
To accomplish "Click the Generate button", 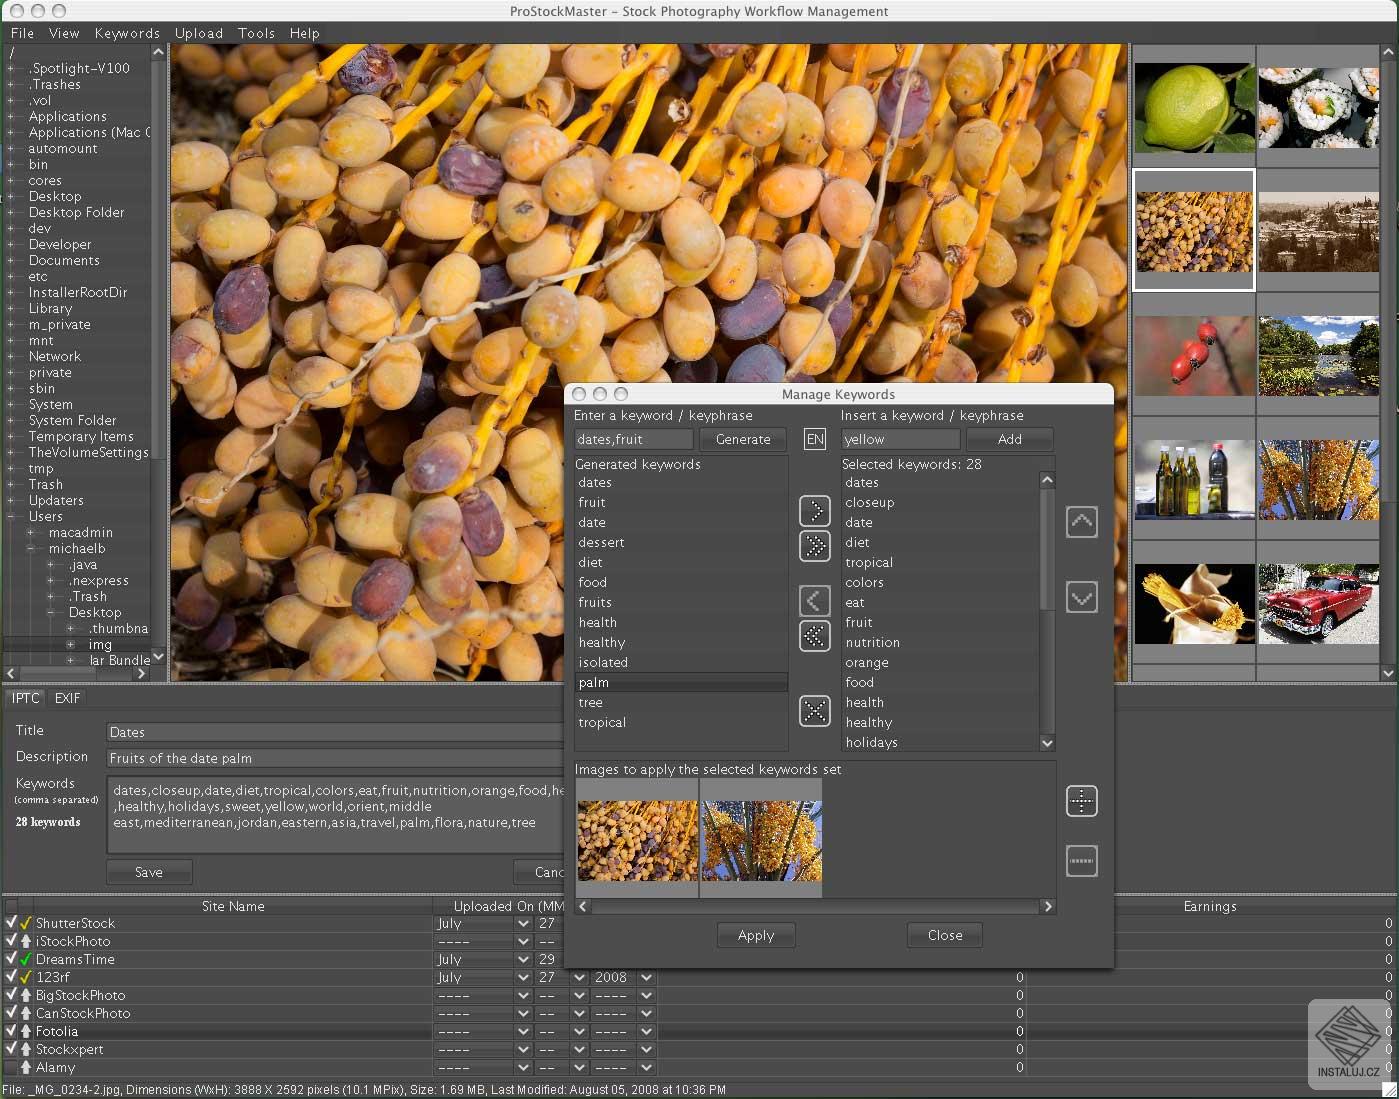I will (x=743, y=439).
